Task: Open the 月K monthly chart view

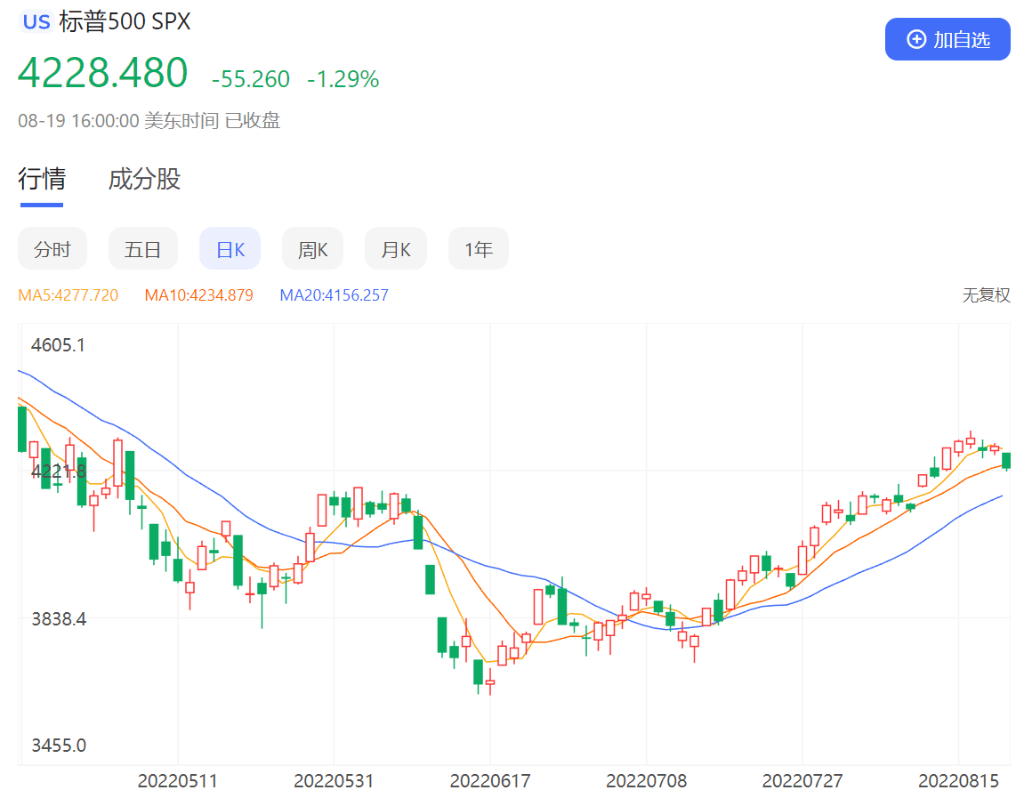Action: pos(395,248)
